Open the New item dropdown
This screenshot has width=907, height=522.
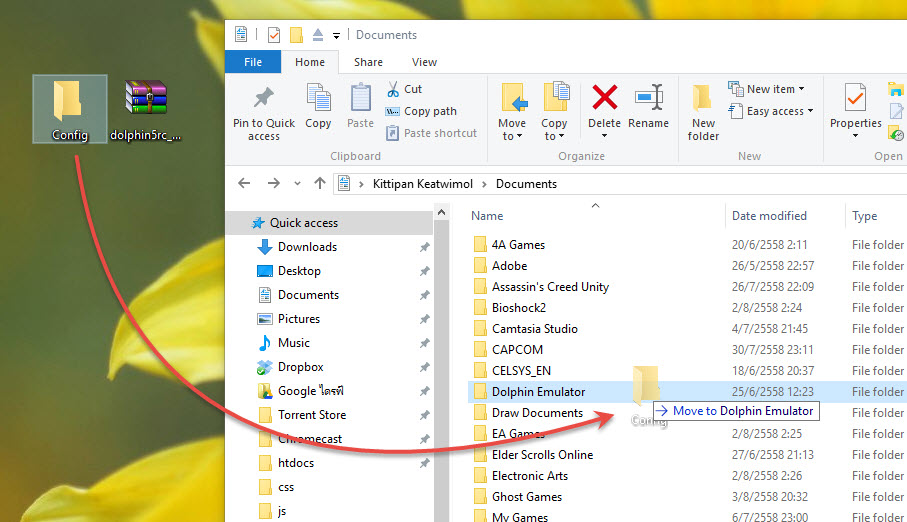click(x=766, y=89)
